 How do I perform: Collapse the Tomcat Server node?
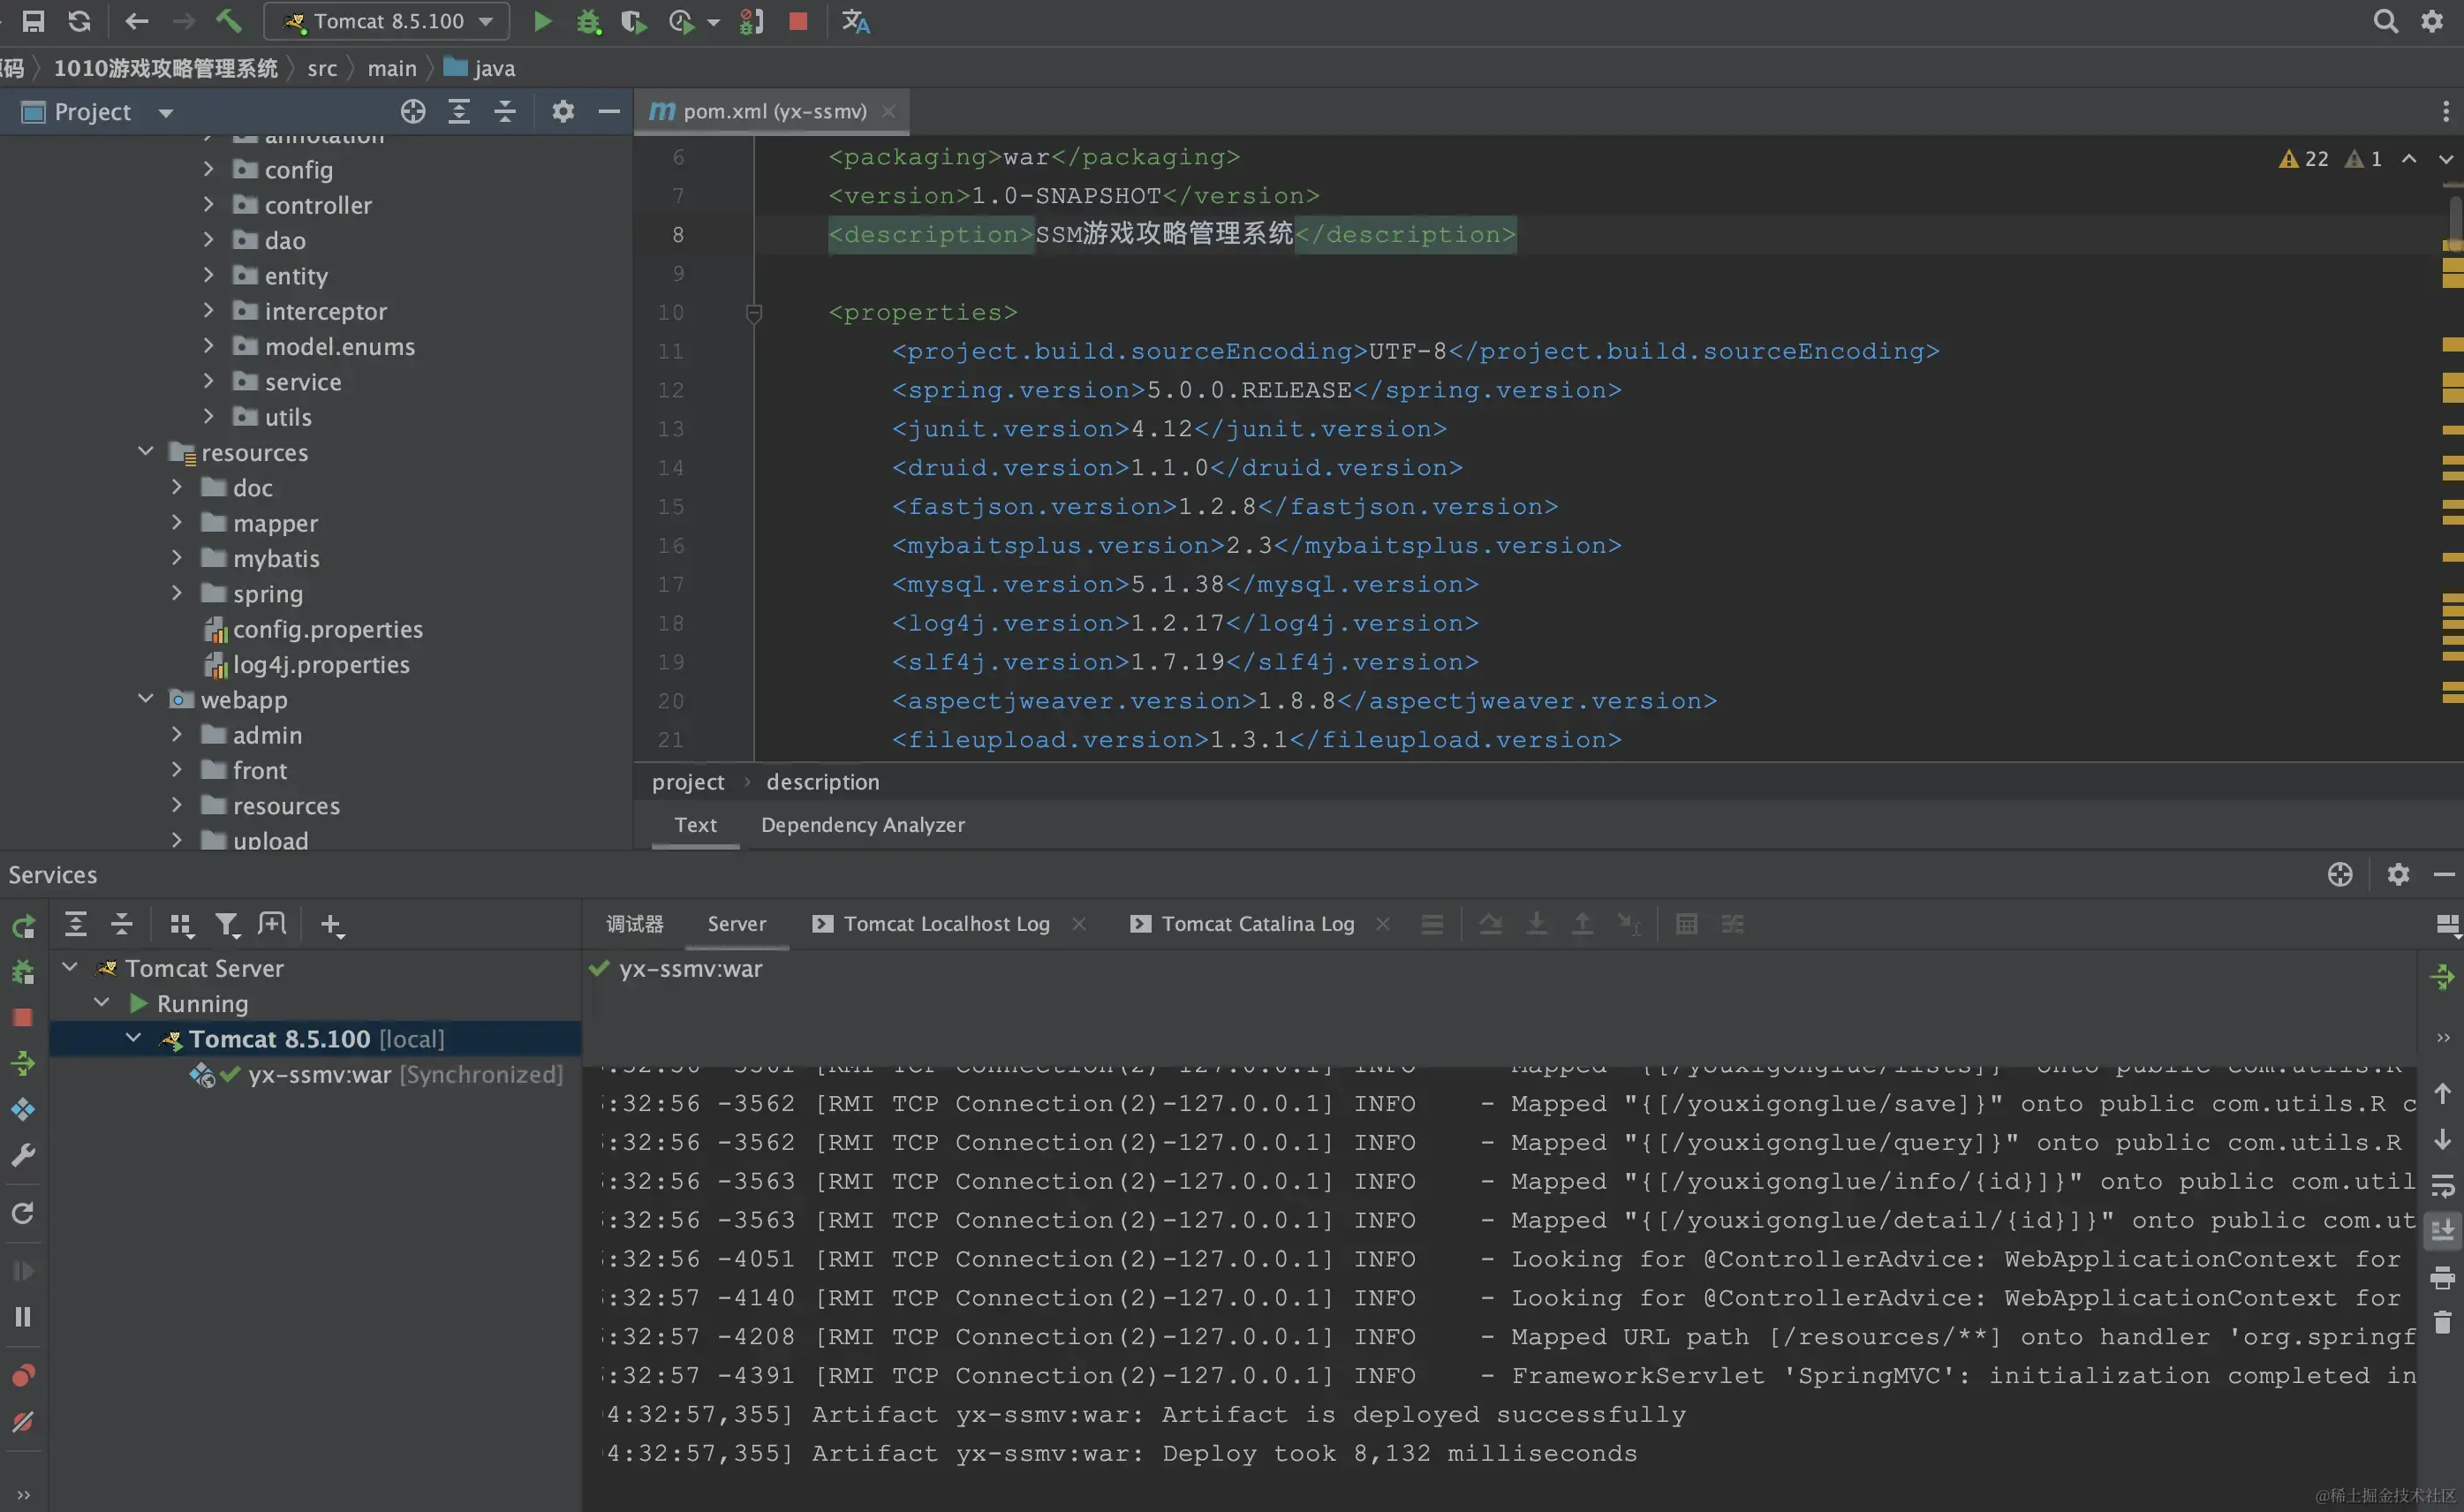pyautogui.click(x=70, y=967)
